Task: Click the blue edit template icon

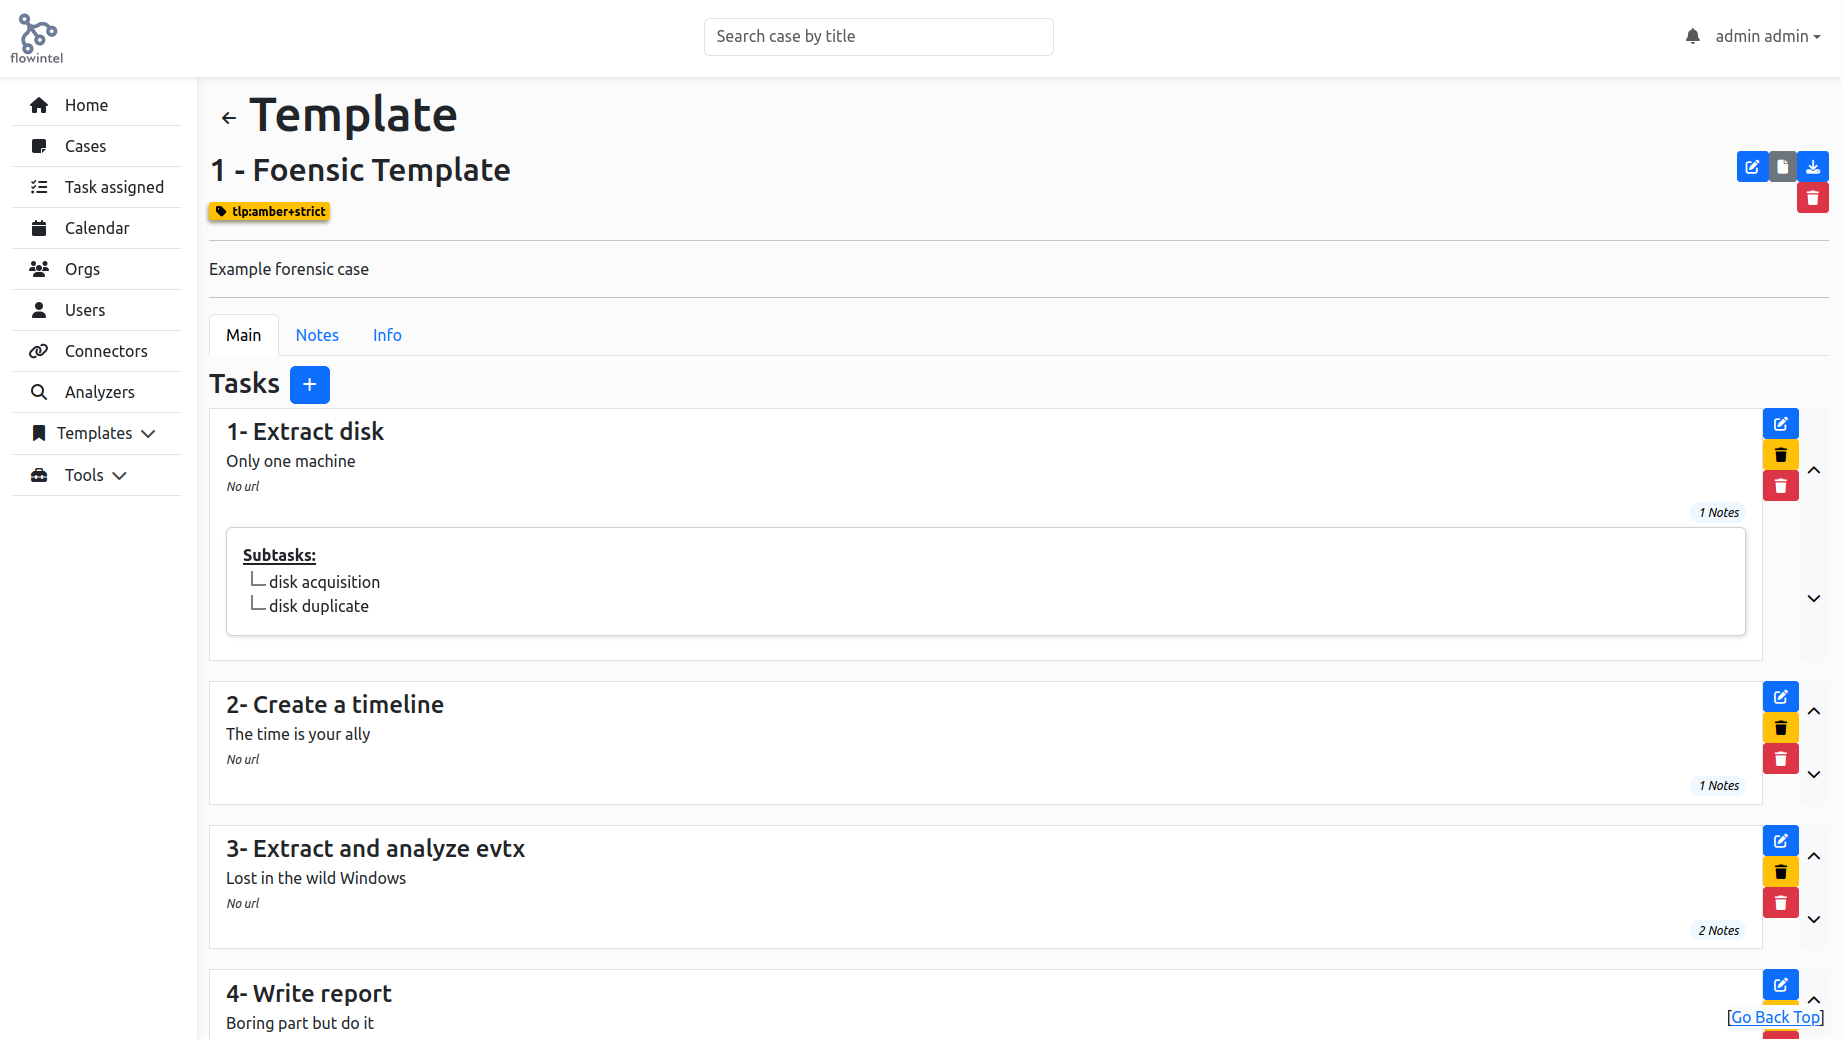Action: (1752, 167)
